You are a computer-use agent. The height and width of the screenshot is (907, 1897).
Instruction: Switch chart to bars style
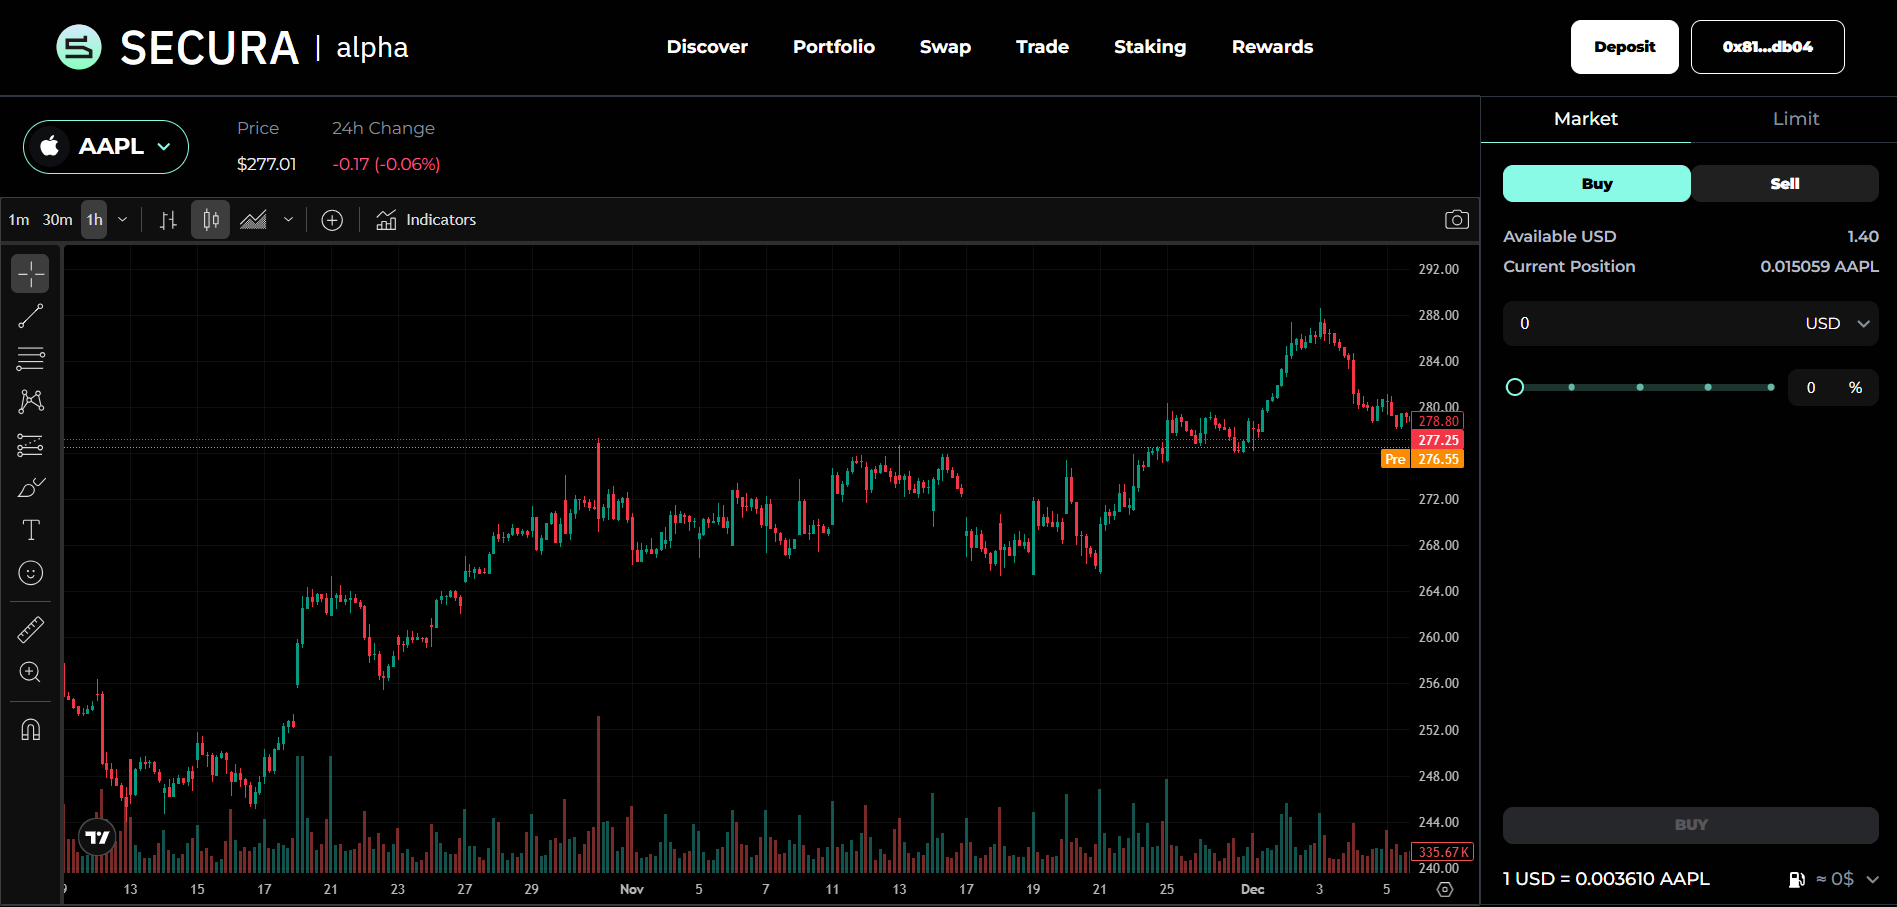pyautogui.click(x=168, y=220)
